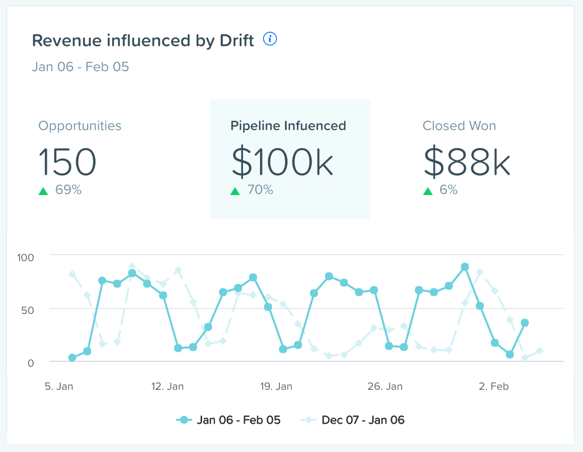Select the Pipeline Infuenced metric card

(290, 159)
